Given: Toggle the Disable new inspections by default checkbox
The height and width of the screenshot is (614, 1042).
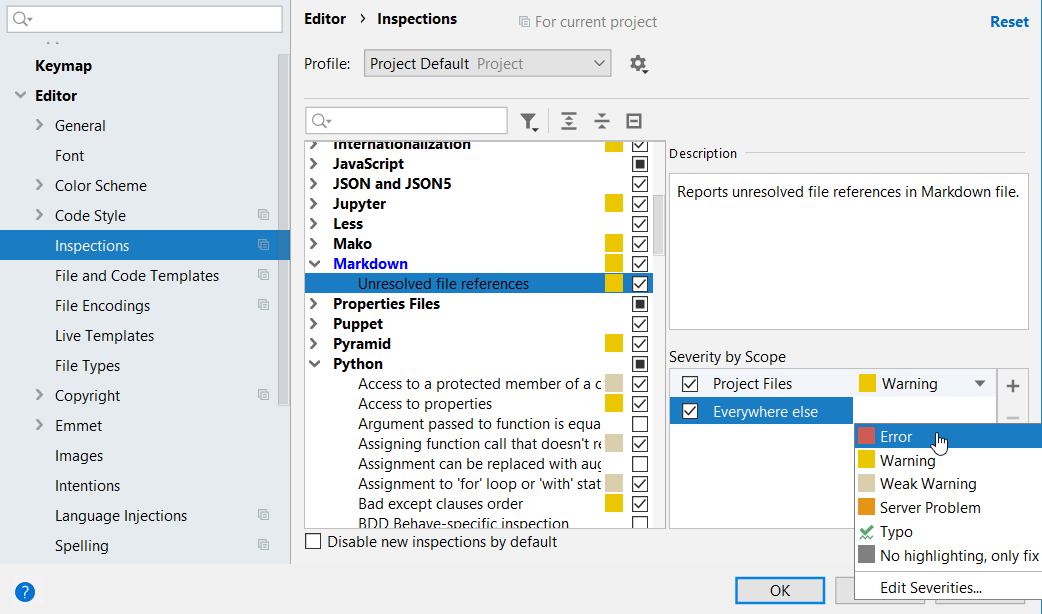Looking at the screenshot, I should tap(313, 542).
